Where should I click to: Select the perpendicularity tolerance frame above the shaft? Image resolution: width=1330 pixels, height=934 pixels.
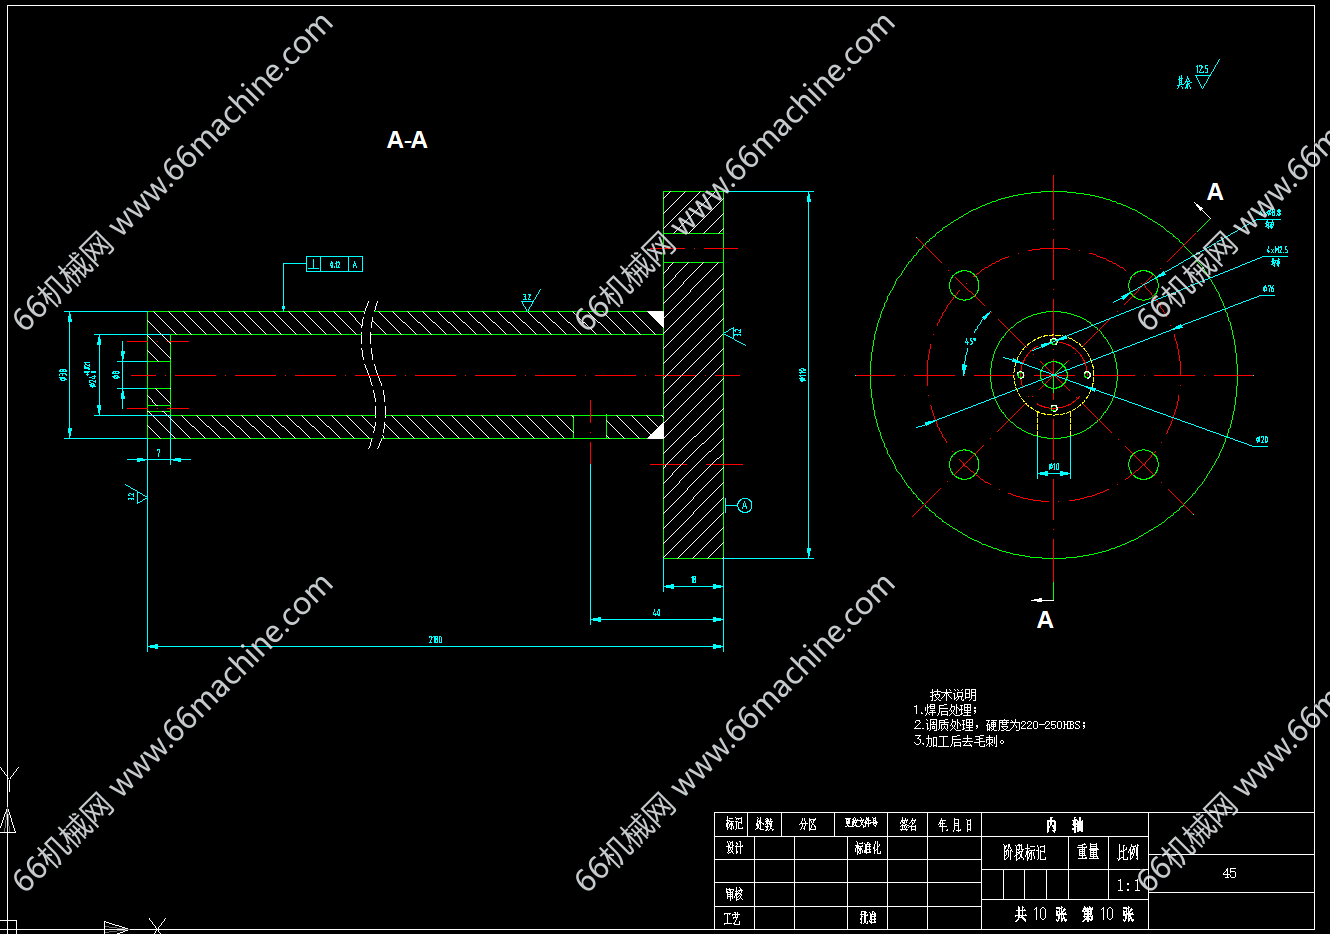pos(334,264)
